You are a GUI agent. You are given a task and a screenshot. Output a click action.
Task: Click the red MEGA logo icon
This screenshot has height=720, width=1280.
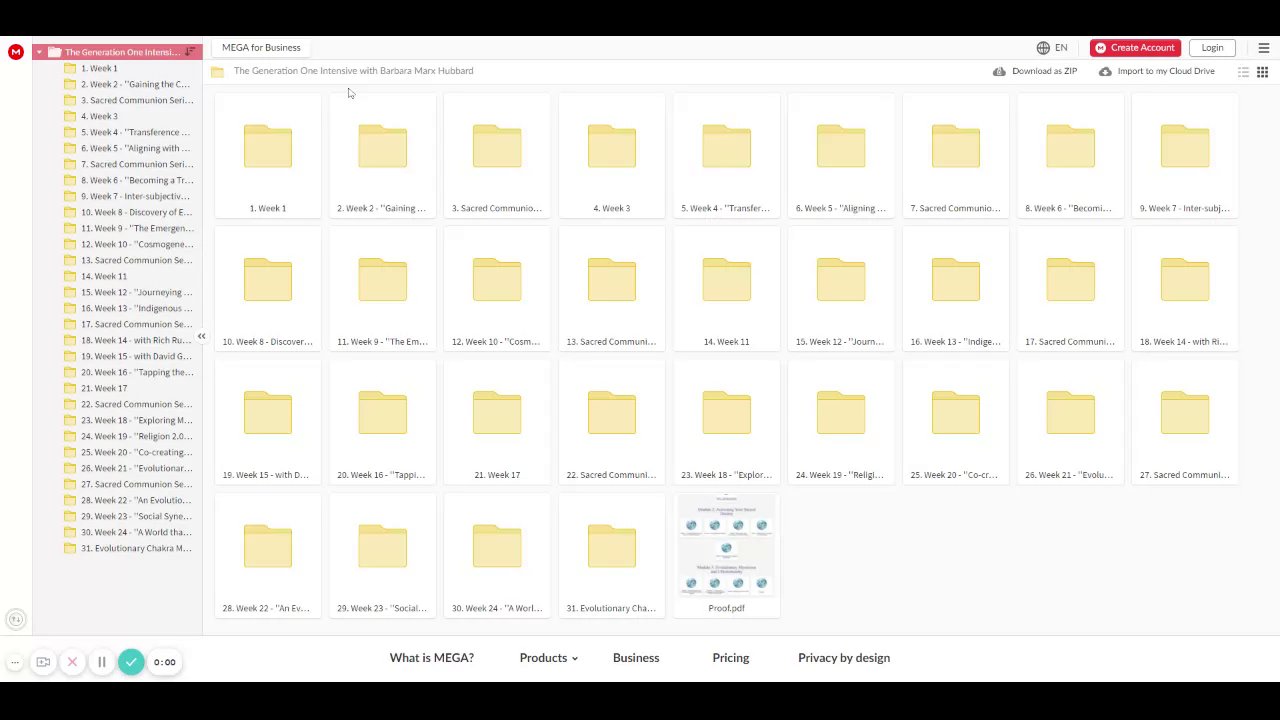click(15, 52)
